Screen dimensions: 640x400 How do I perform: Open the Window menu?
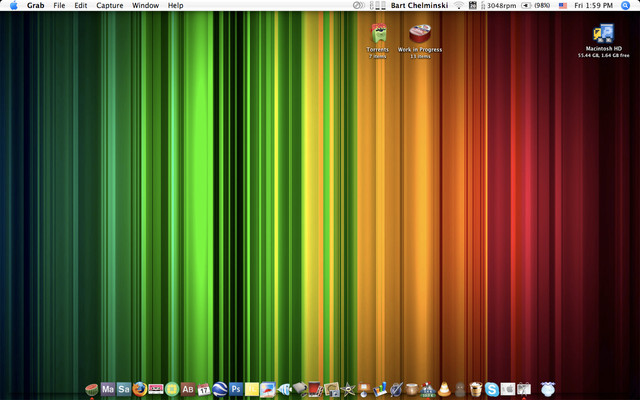click(x=145, y=6)
